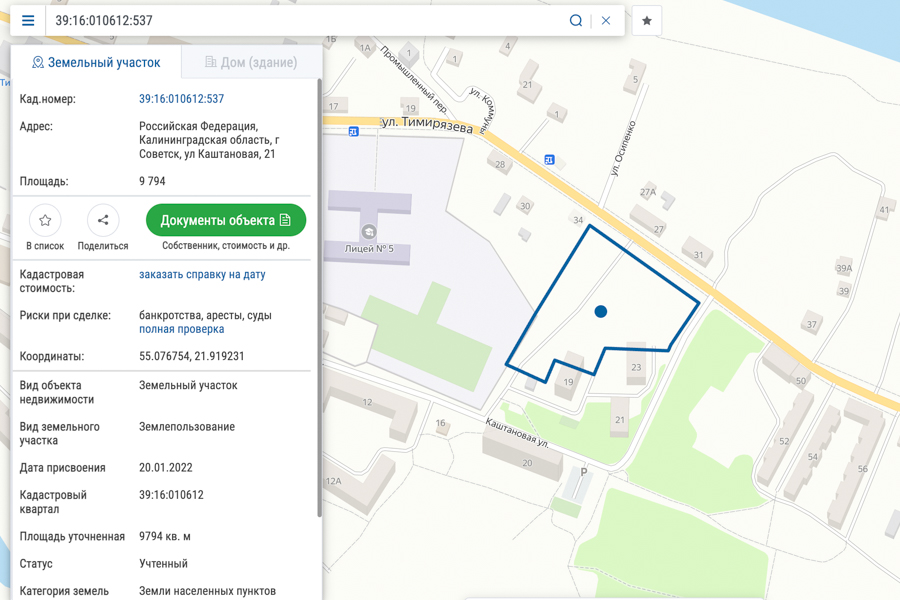
Task: Switch to the Дом (здание) tab
Action: pos(251,62)
